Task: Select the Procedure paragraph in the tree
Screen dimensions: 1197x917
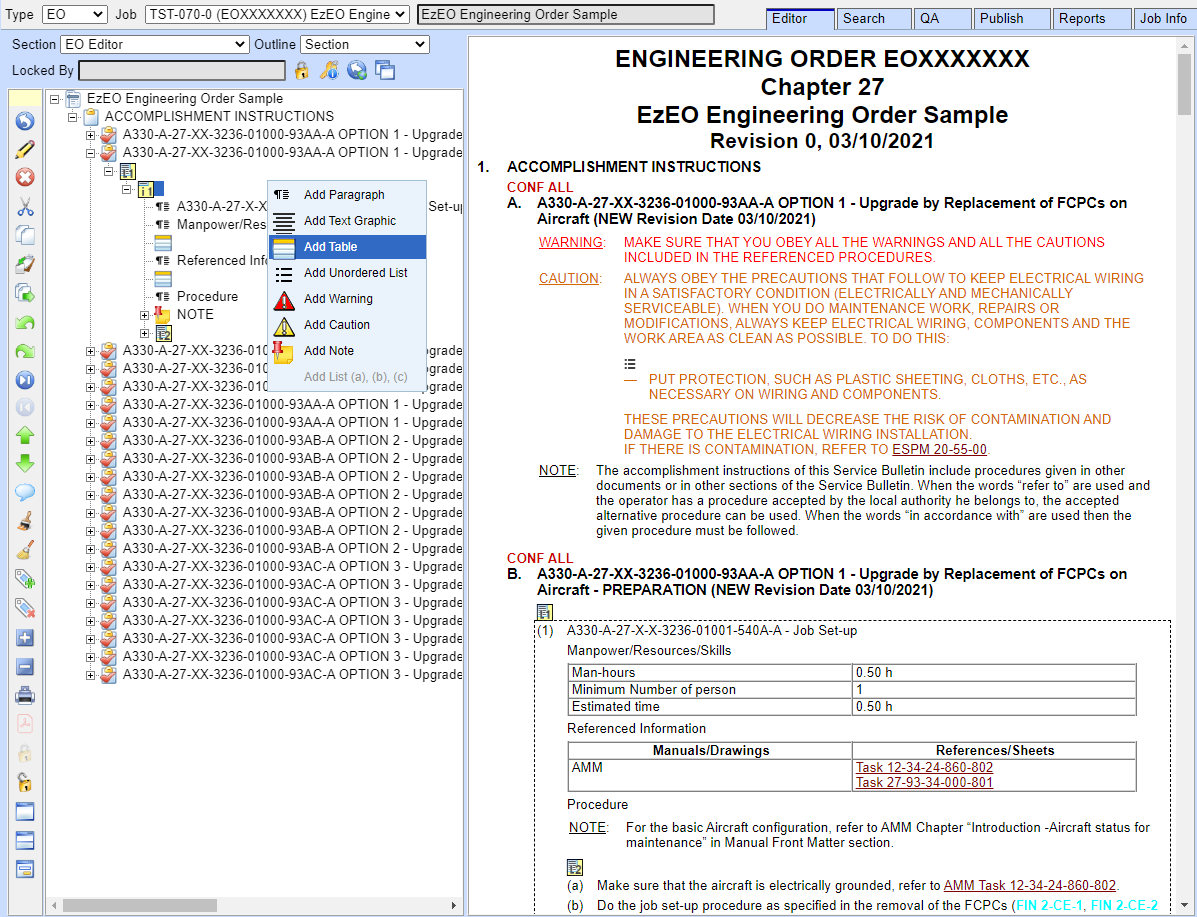Action: click(207, 296)
